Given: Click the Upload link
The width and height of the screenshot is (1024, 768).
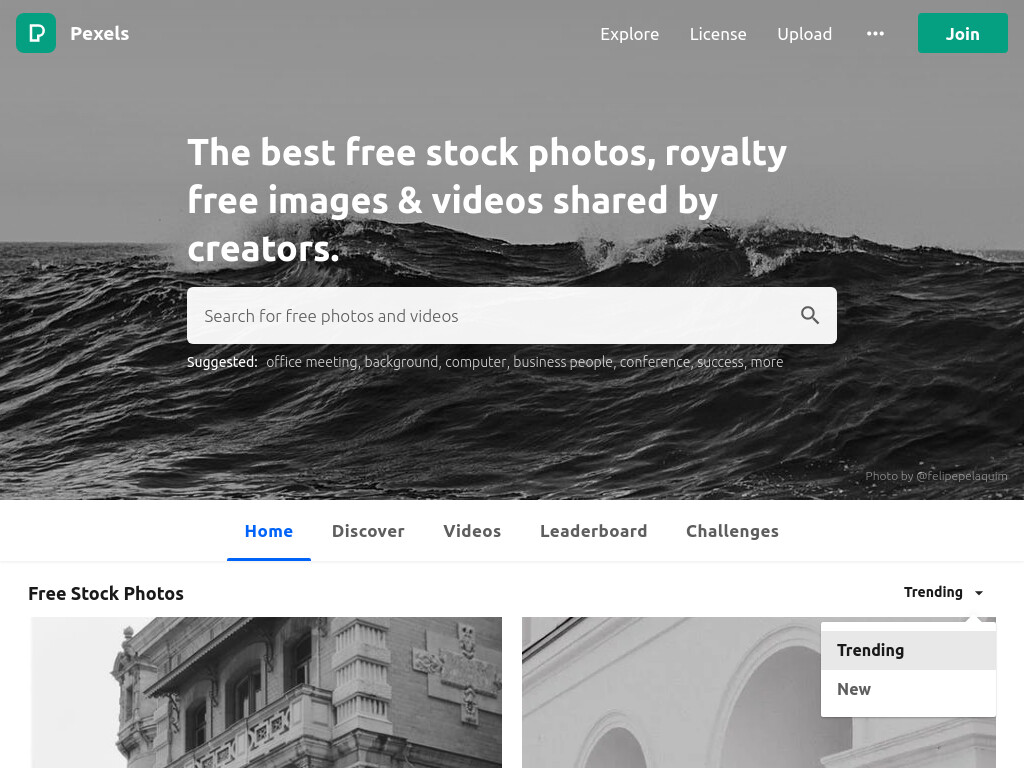Looking at the screenshot, I should (805, 34).
